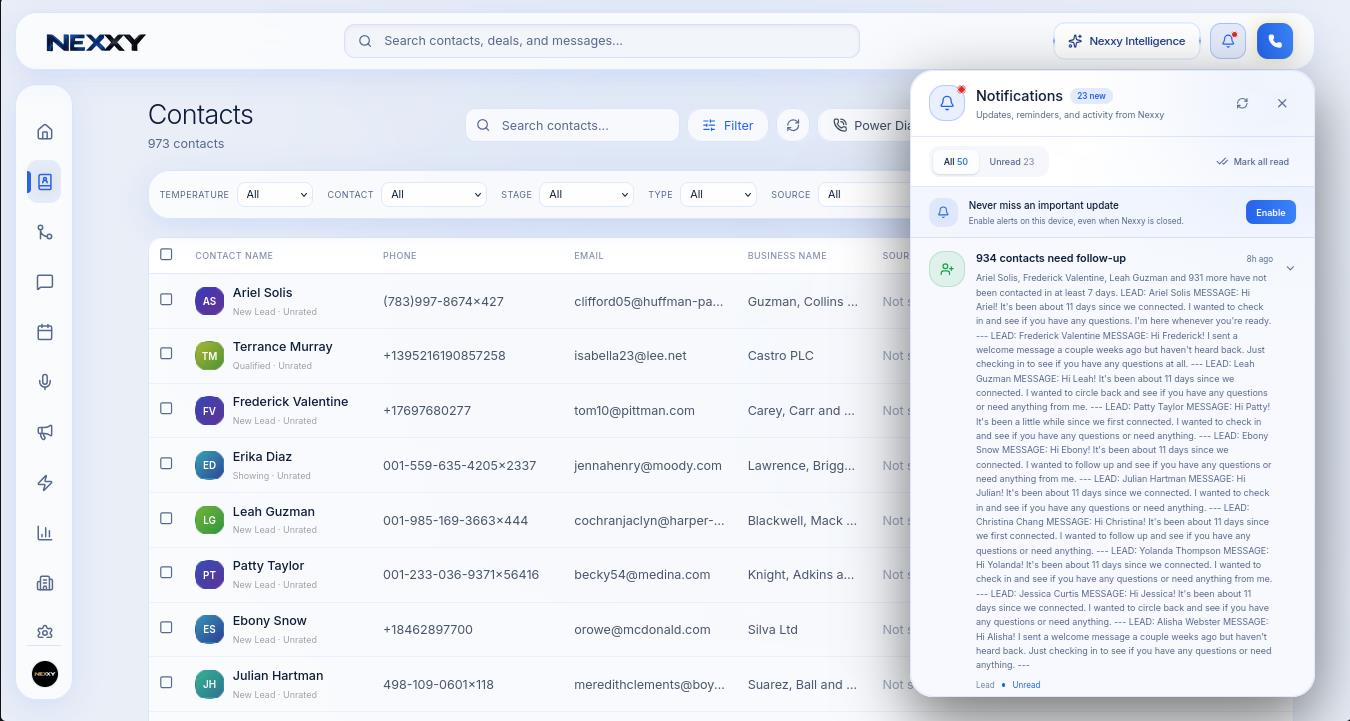Open Nexxy Intelligence

click(1126, 41)
